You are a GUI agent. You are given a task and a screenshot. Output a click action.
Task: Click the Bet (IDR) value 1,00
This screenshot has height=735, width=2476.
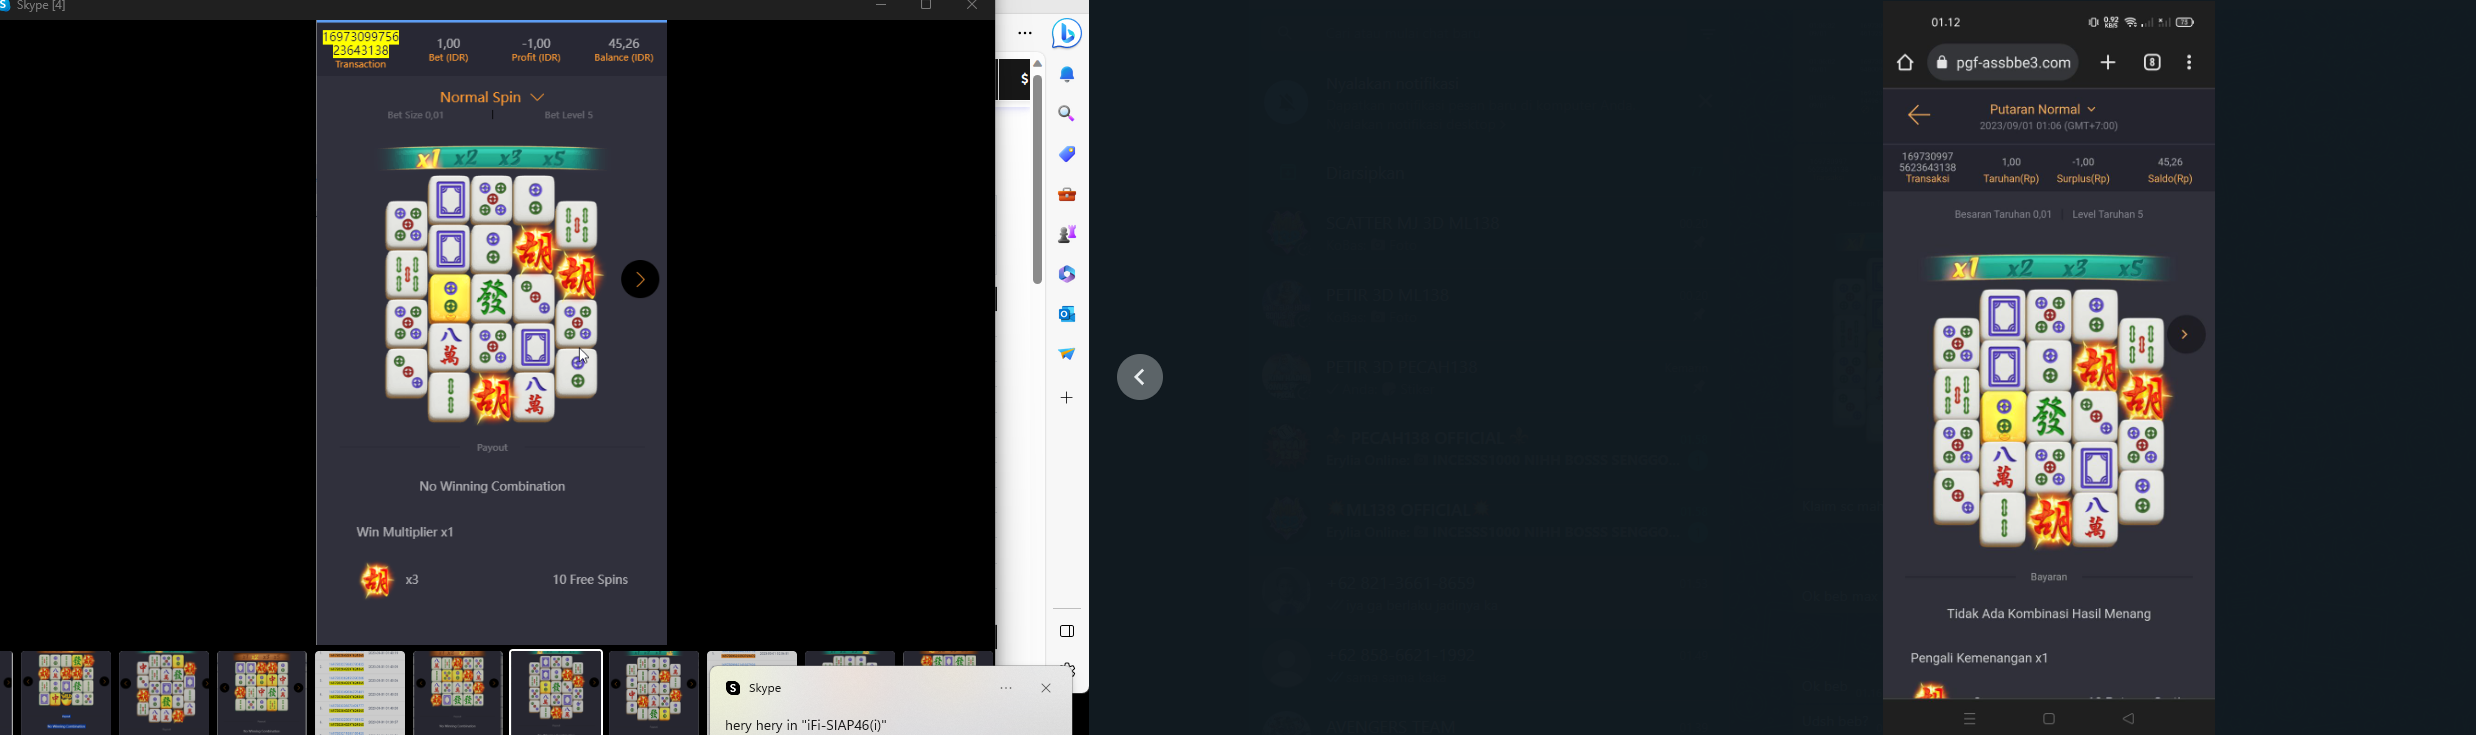coord(449,43)
